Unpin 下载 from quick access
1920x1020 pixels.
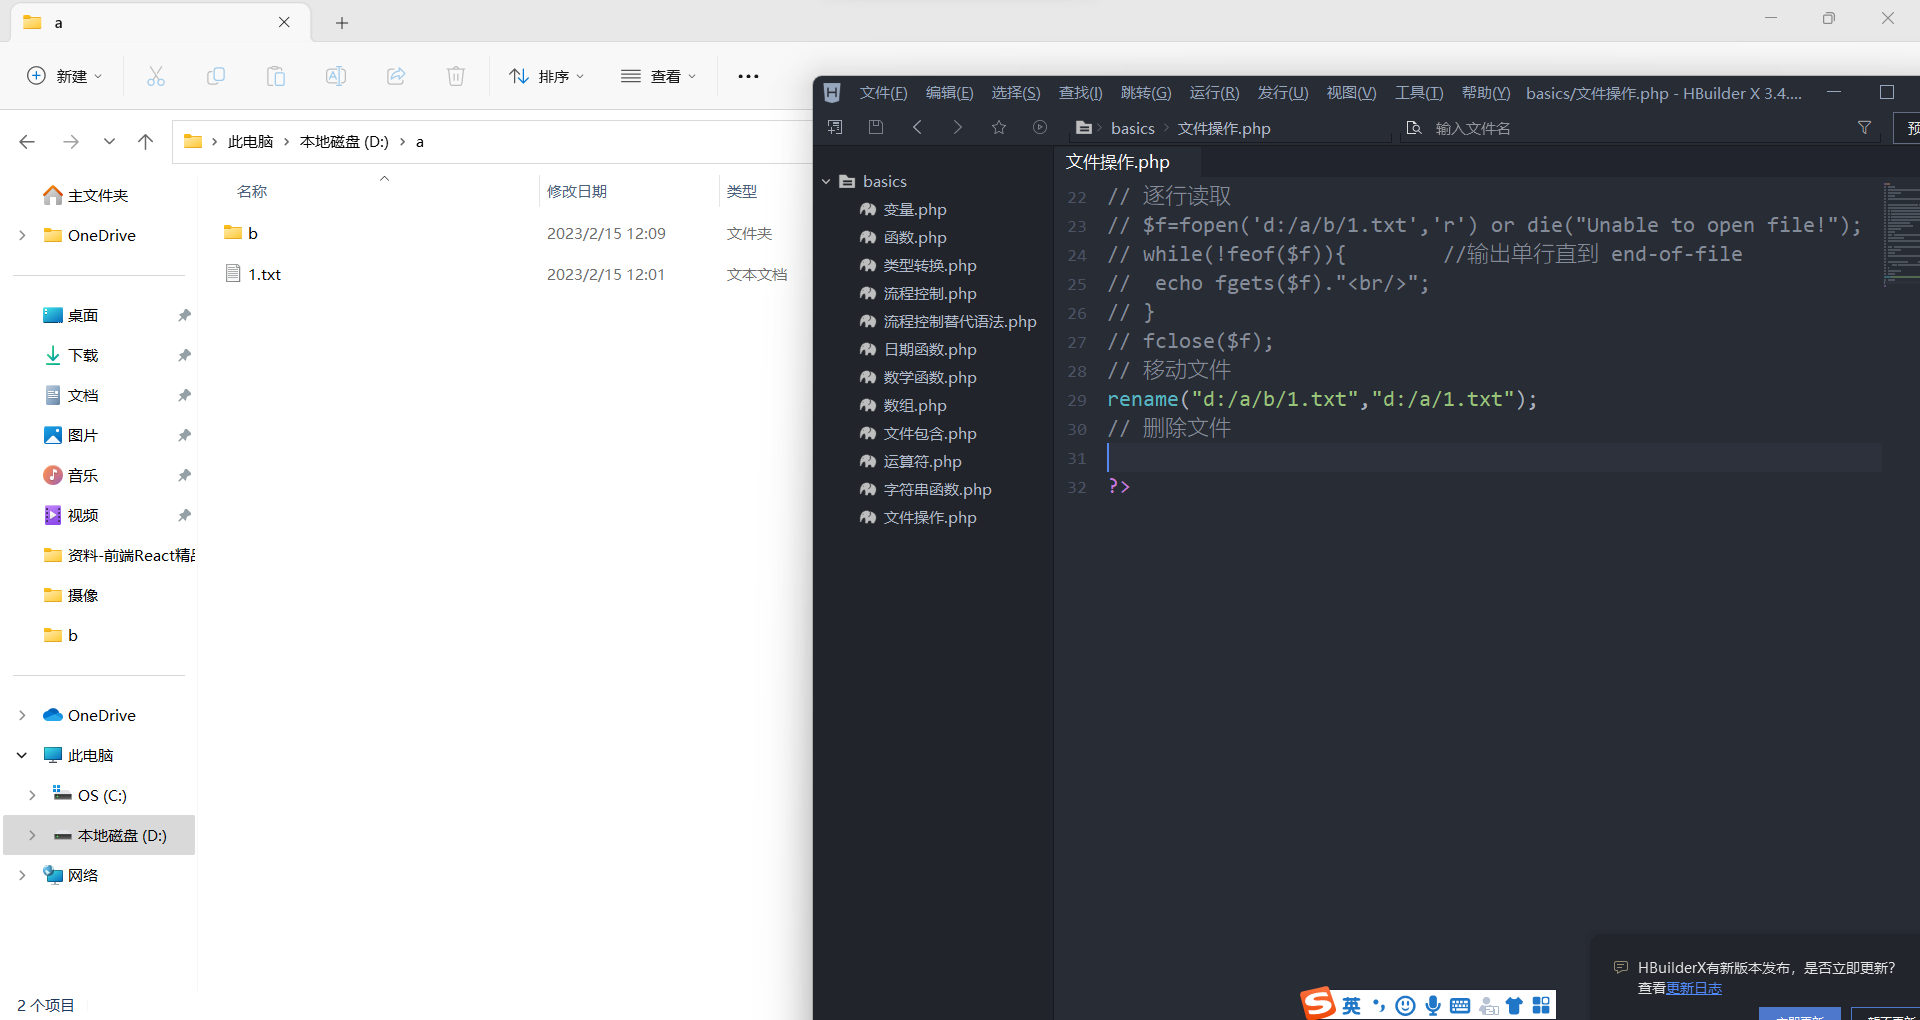[184, 355]
